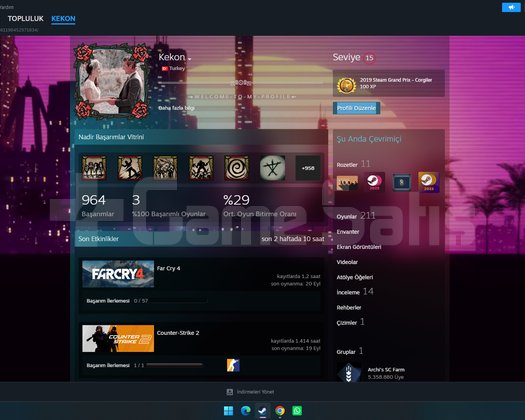Show the remaining +958 achievements
This screenshot has height=420, width=525.
click(308, 168)
